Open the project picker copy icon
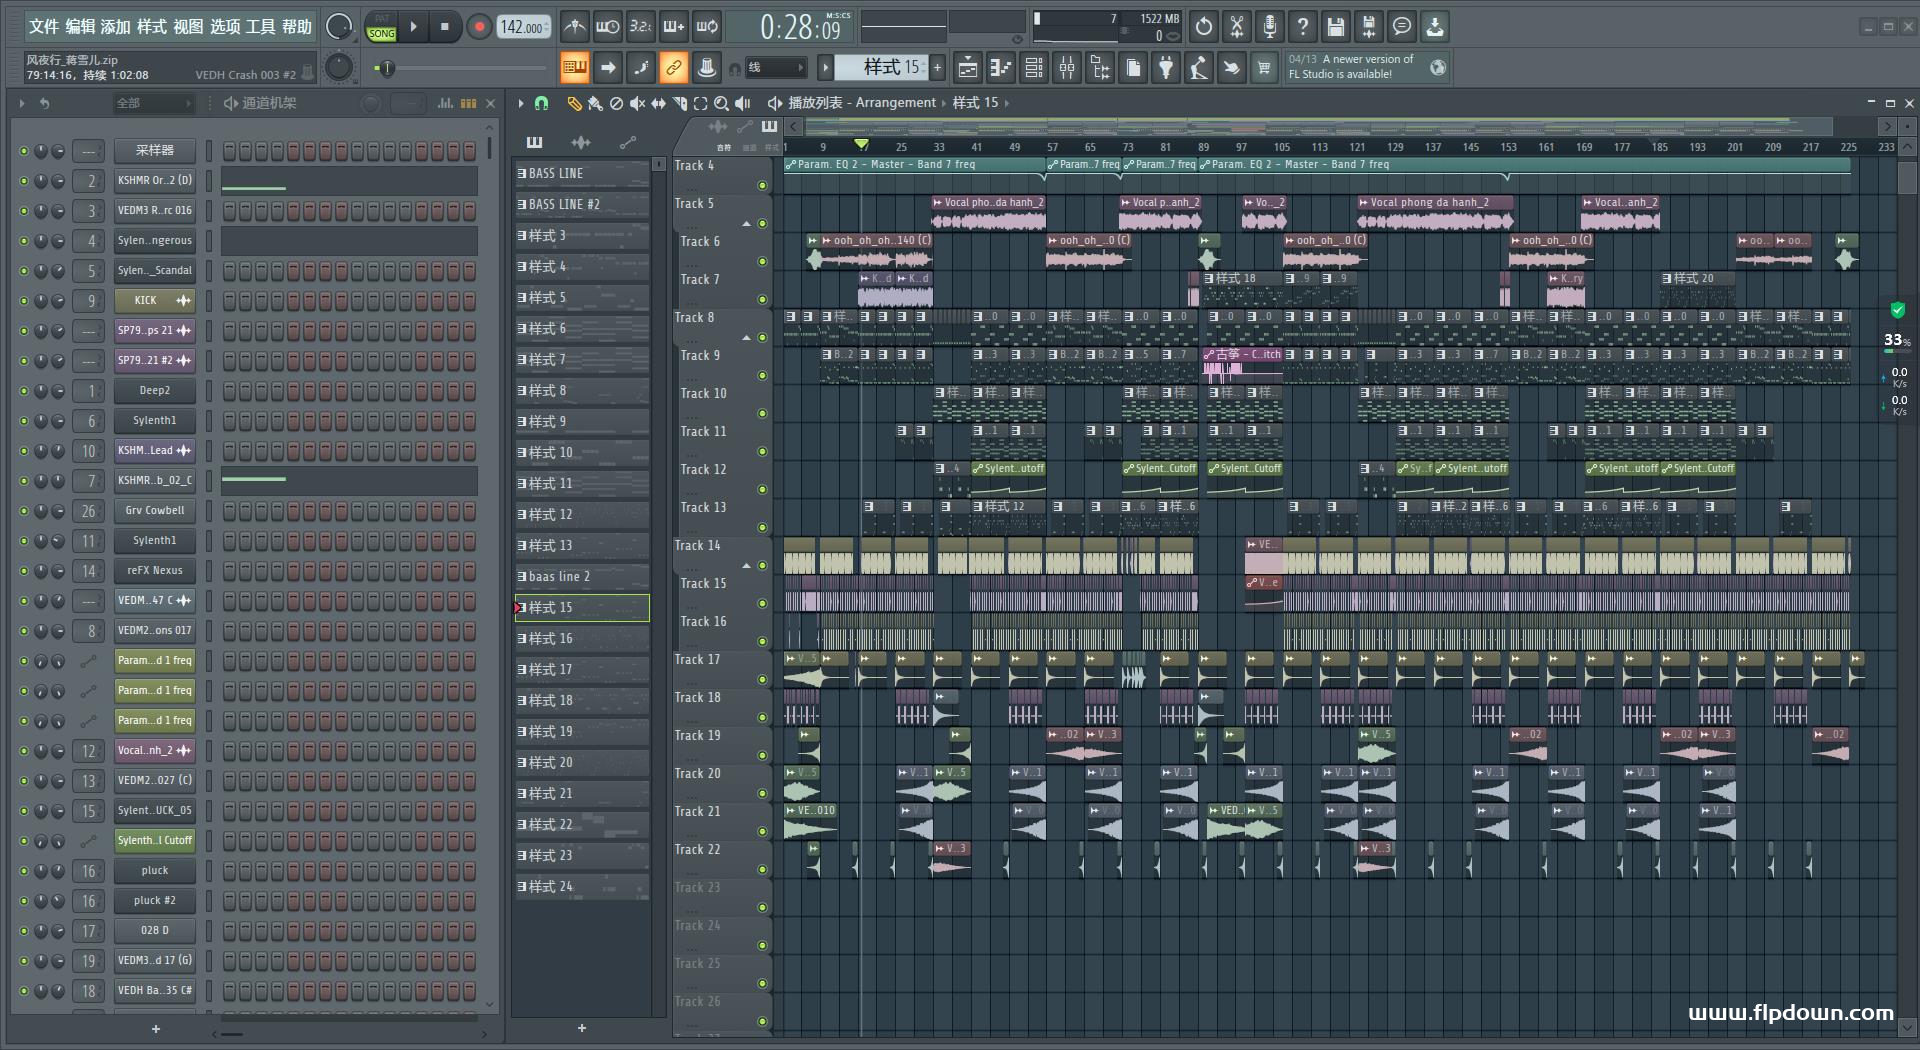1920x1050 pixels. (x=1132, y=68)
